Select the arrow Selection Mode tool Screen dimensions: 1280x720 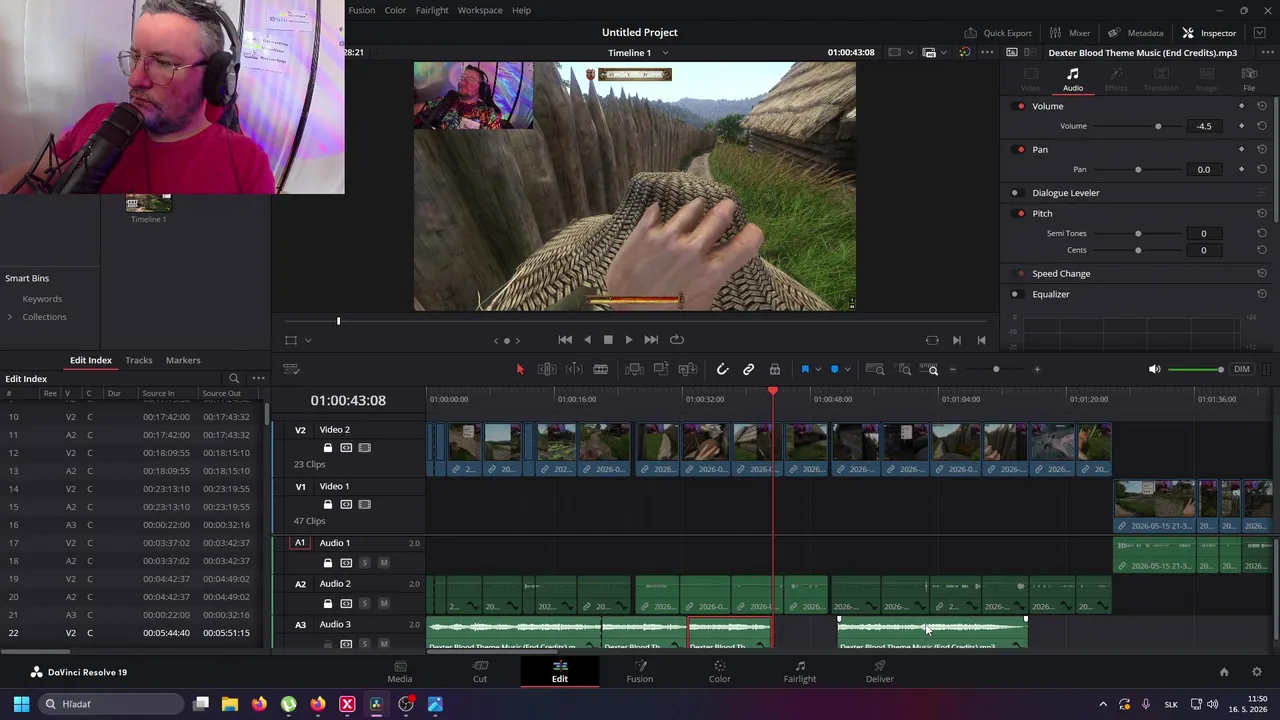[519, 369]
